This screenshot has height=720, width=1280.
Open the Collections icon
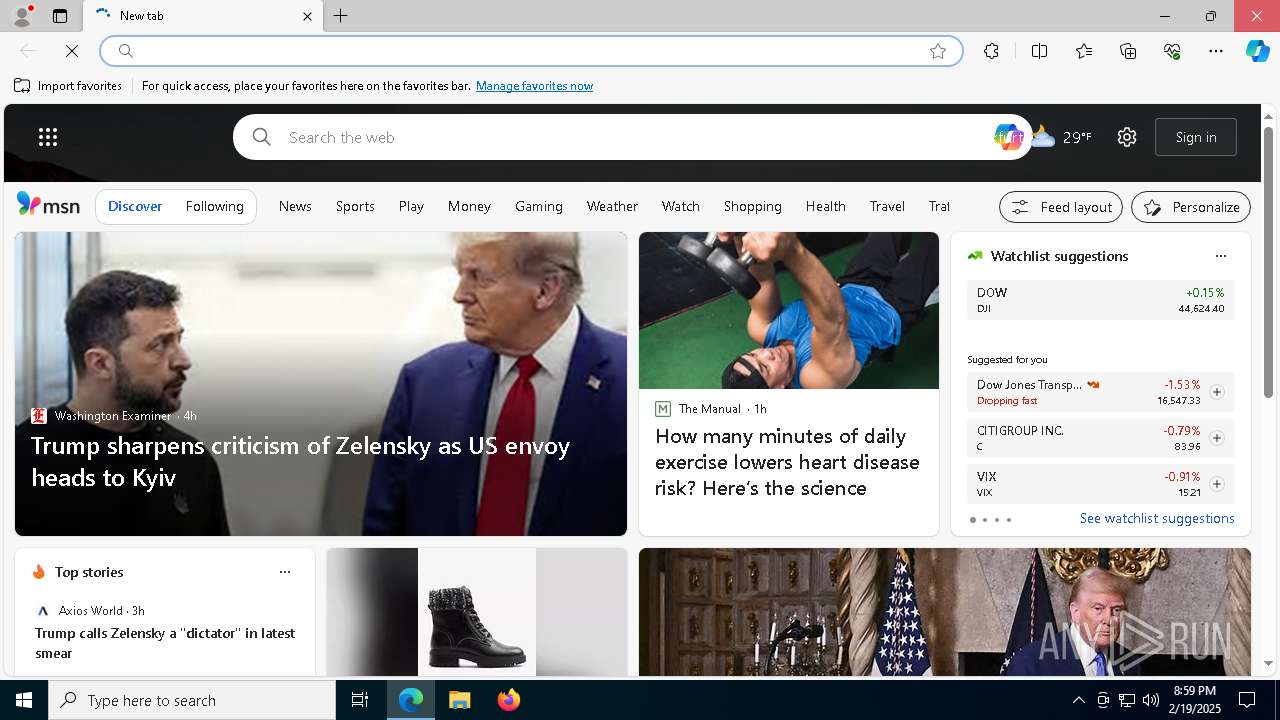[x=1128, y=51]
